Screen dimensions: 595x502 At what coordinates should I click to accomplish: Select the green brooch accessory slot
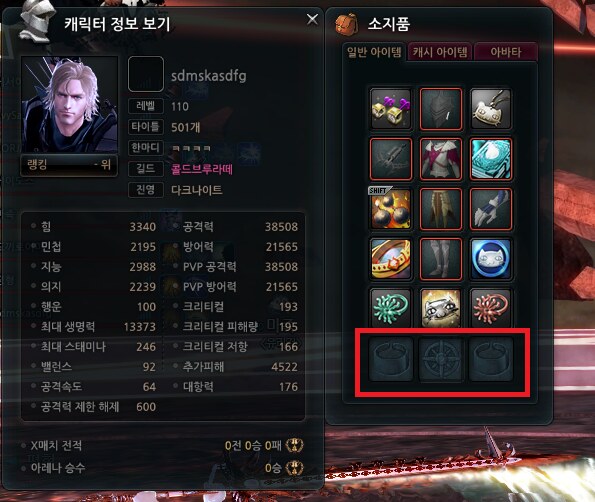click(391, 308)
